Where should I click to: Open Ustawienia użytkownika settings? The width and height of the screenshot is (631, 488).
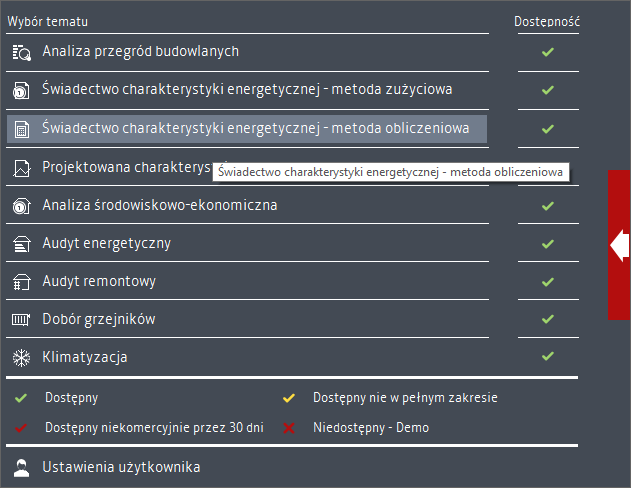click(121, 467)
